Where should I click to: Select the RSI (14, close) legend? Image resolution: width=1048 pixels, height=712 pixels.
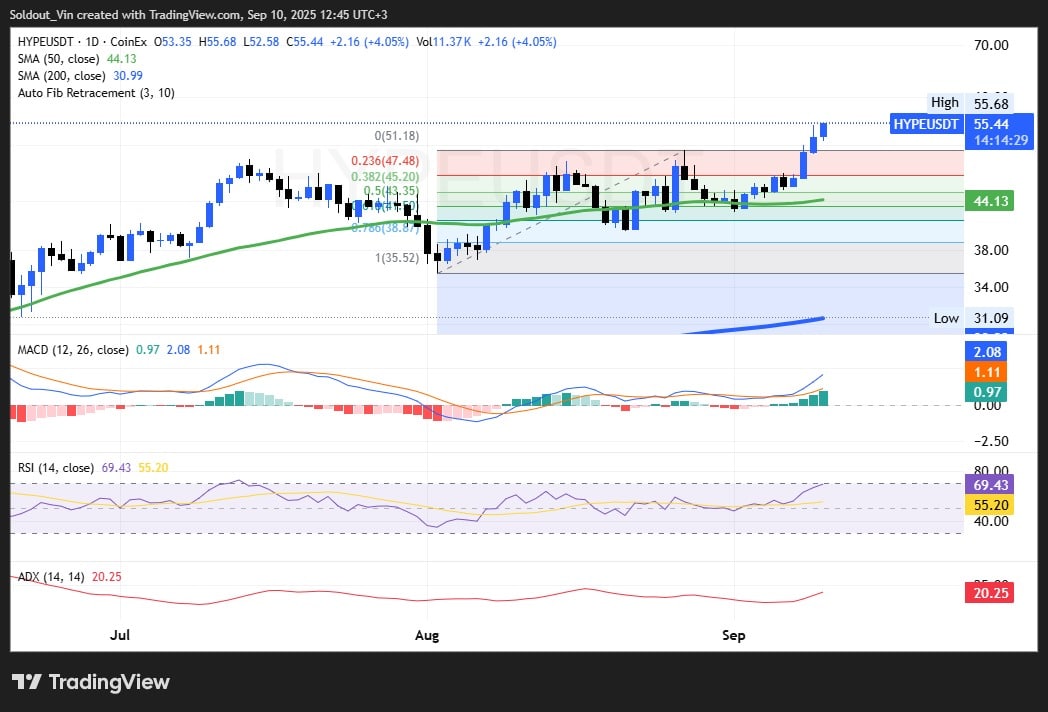click(56, 467)
